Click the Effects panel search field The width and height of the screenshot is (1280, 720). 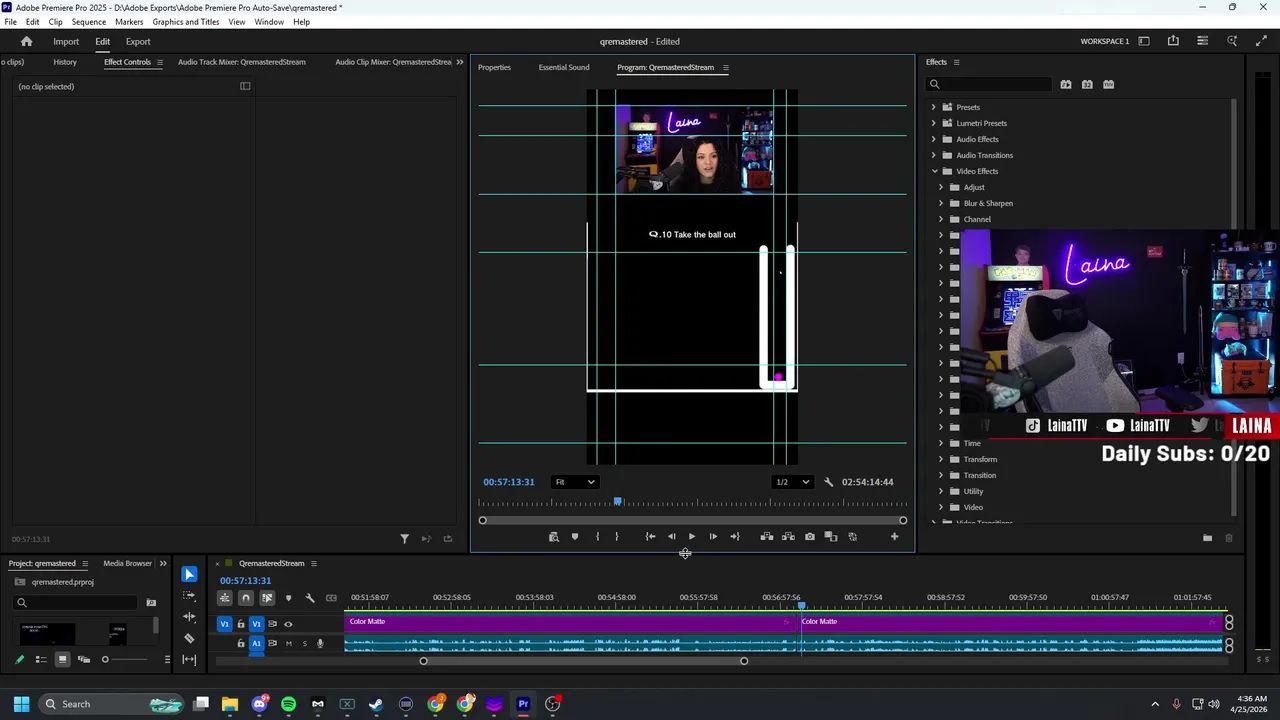990,84
